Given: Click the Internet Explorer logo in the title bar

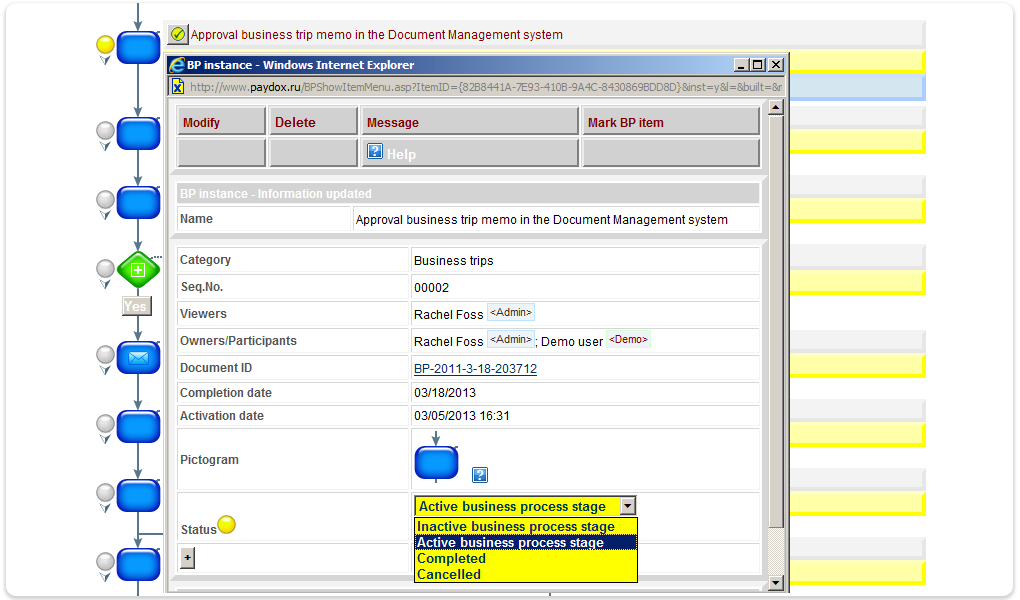Looking at the screenshot, I should [x=176, y=65].
